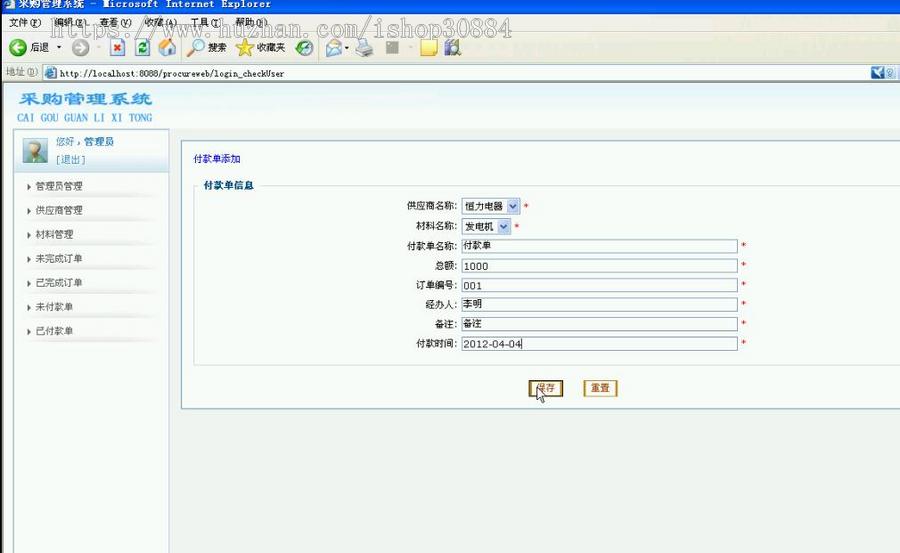This screenshot has height=553, width=900.
Task: Expand the 供应商管理 sidebar item
Action: click(x=59, y=210)
